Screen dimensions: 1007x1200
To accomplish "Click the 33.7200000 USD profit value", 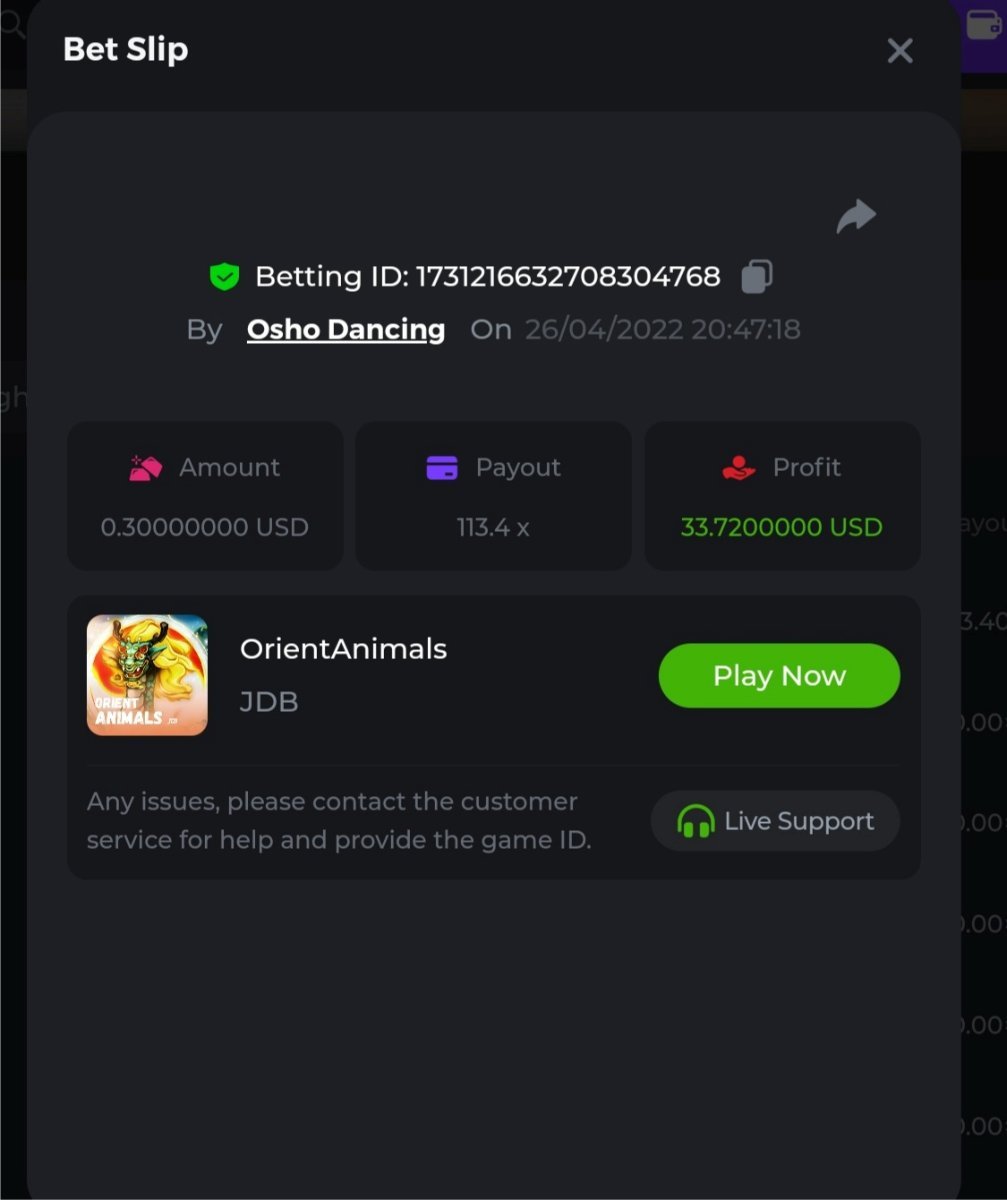I will pos(781,527).
